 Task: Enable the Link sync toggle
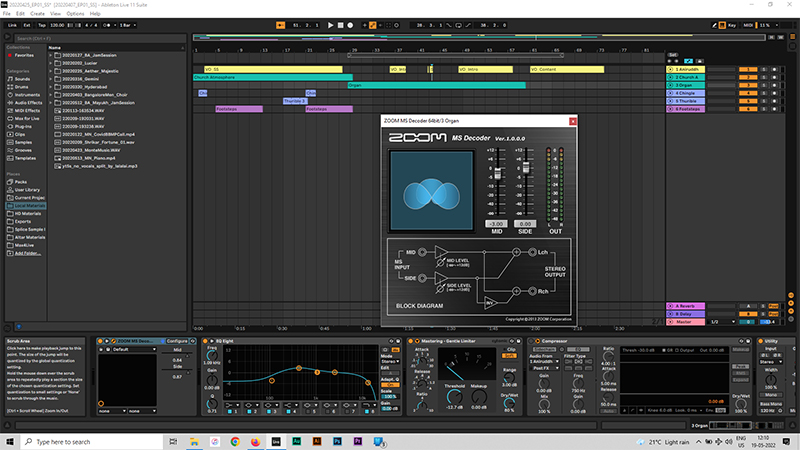10,24
